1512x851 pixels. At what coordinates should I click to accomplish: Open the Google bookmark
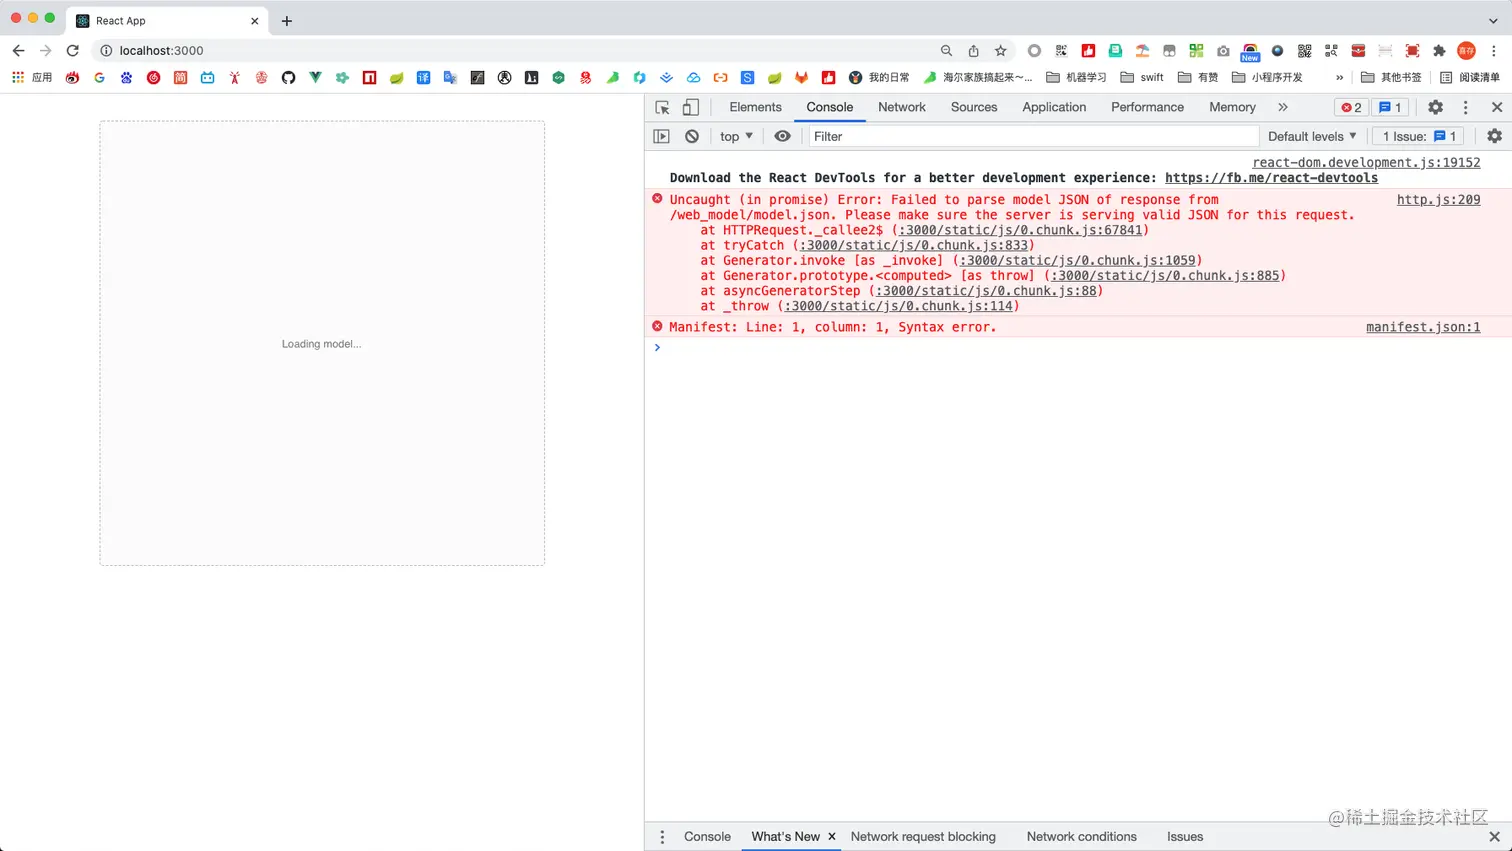pyautogui.click(x=99, y=77)
